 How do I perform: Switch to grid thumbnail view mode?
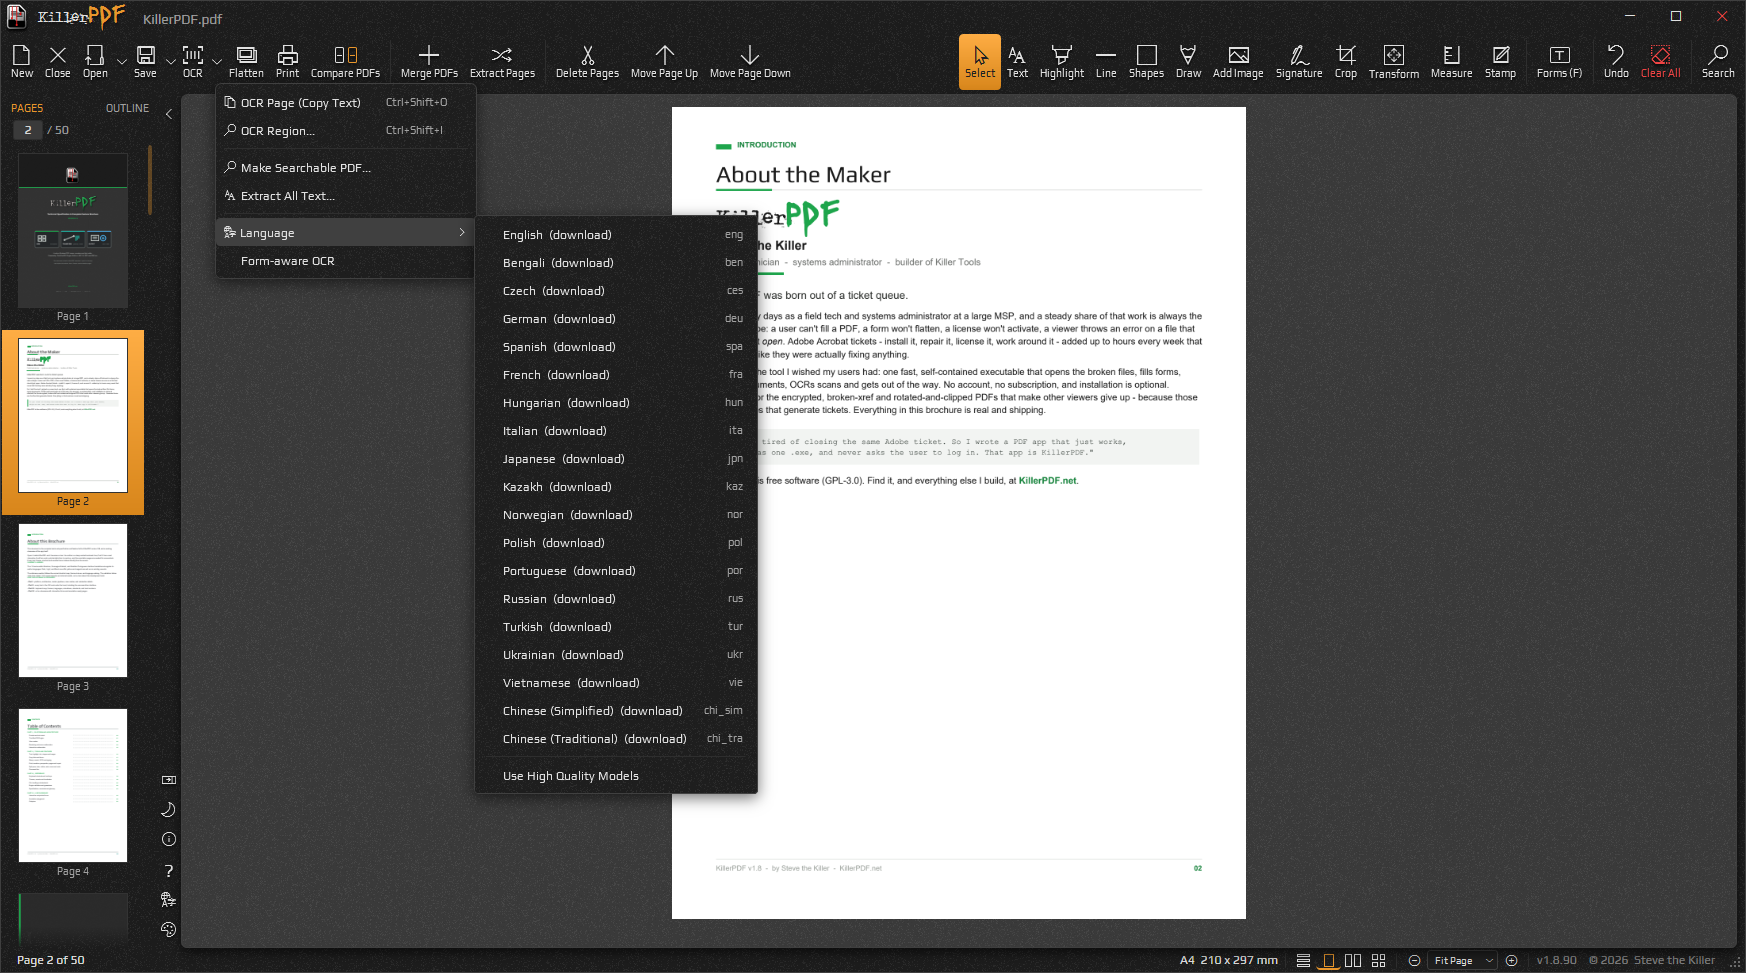tap(1378, 960)
